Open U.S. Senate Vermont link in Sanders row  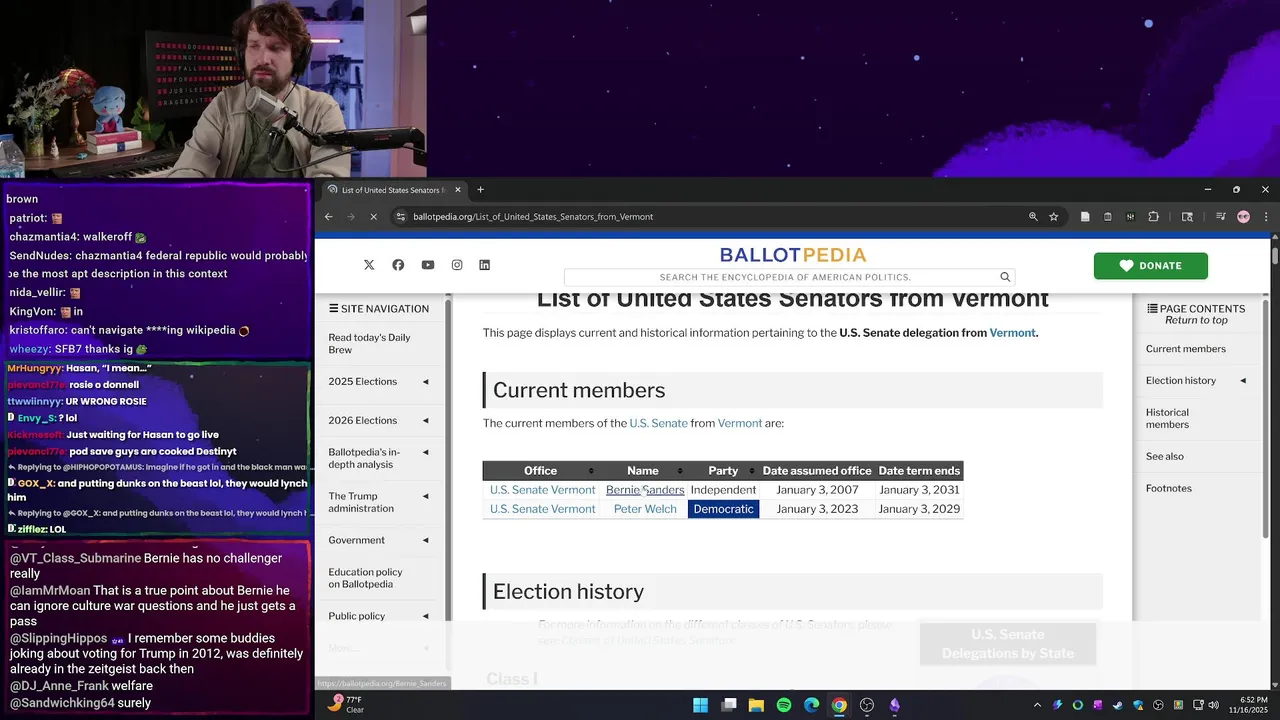click(542, 490)
